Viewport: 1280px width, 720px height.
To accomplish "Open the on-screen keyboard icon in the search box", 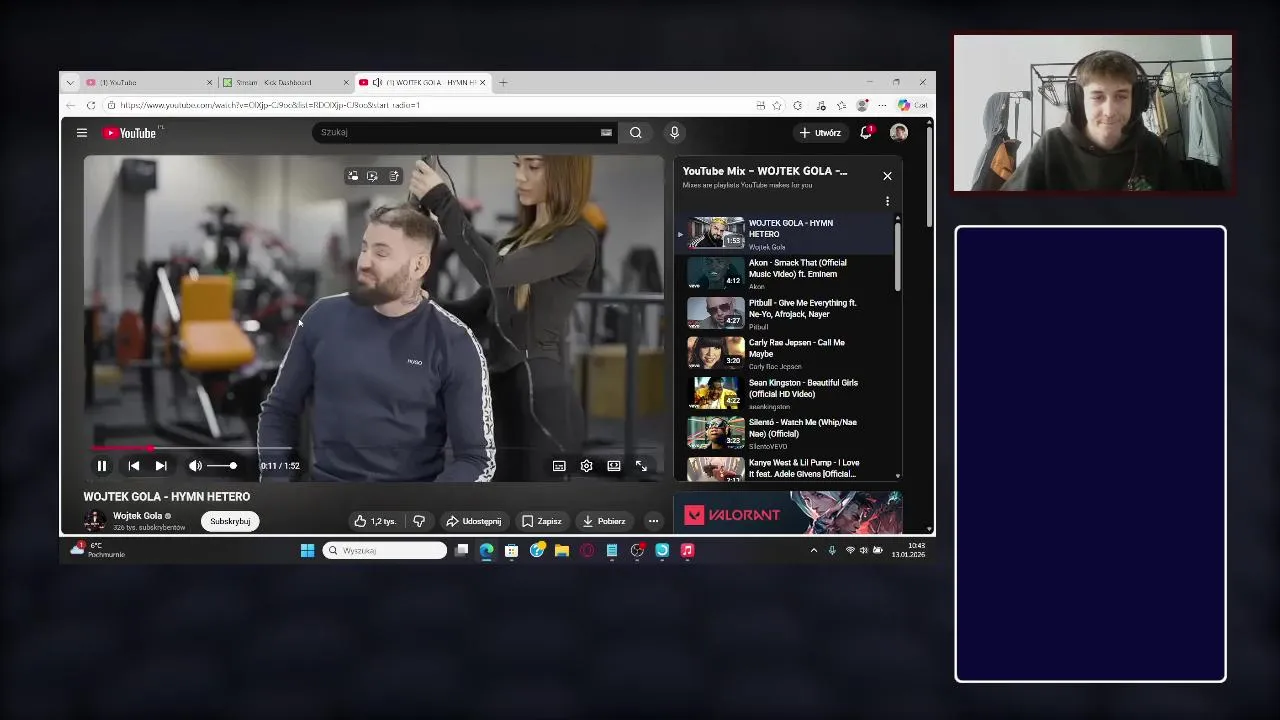I will (606, 132).
